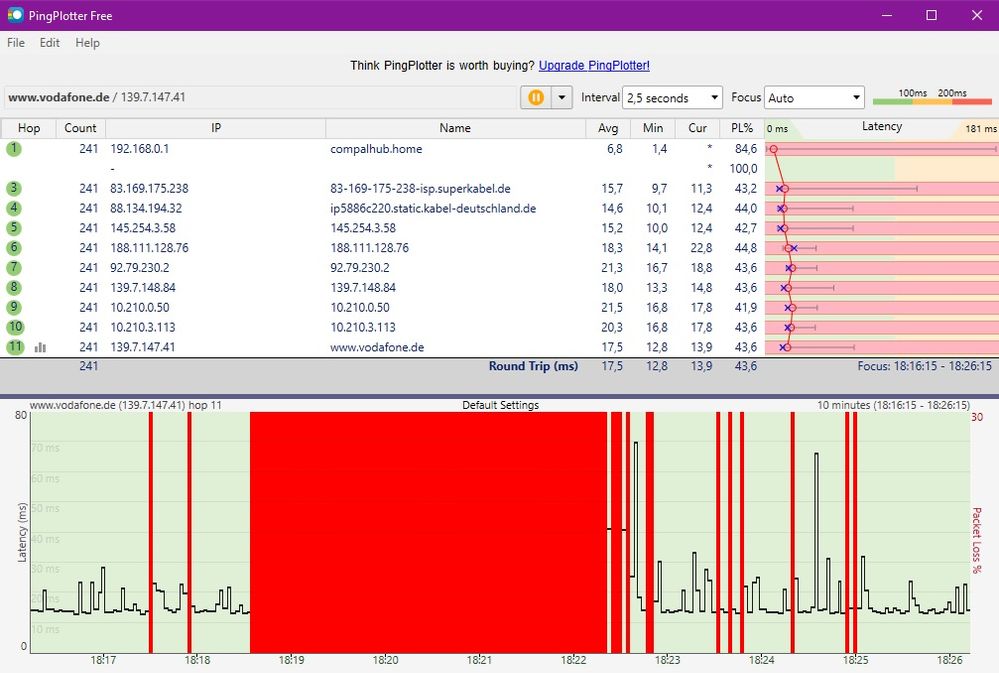Screen dimensions: 999x673
Task: Click the large red packet loss block in graph
Action: [x=428, y=530]
